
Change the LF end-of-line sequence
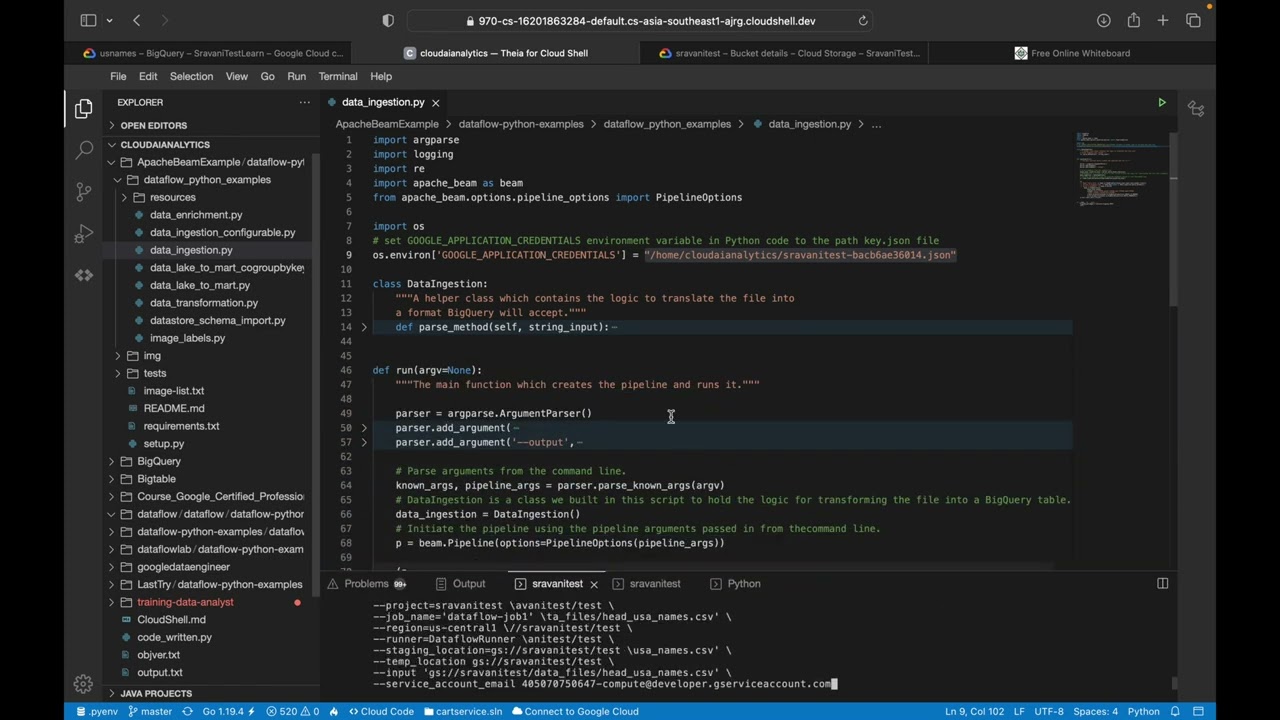[x=1019, y=711]
